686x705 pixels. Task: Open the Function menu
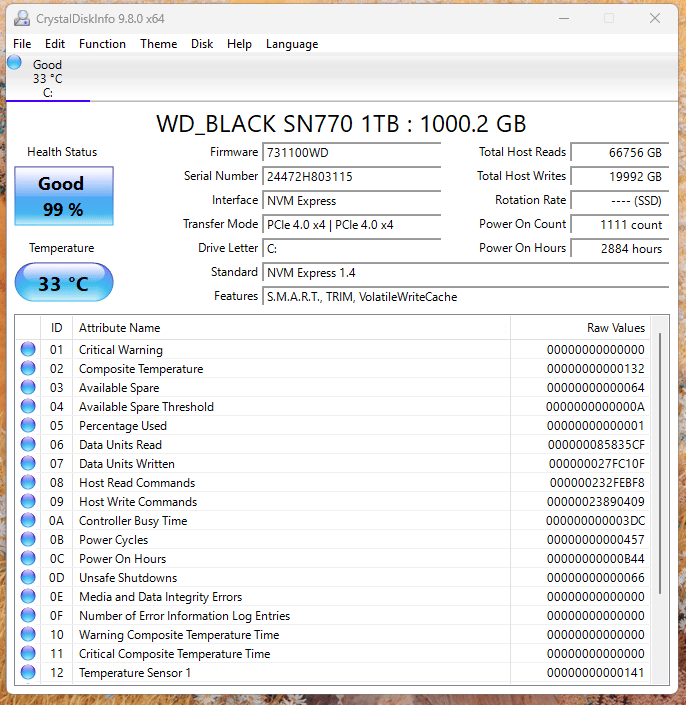[x=102, y=44]
